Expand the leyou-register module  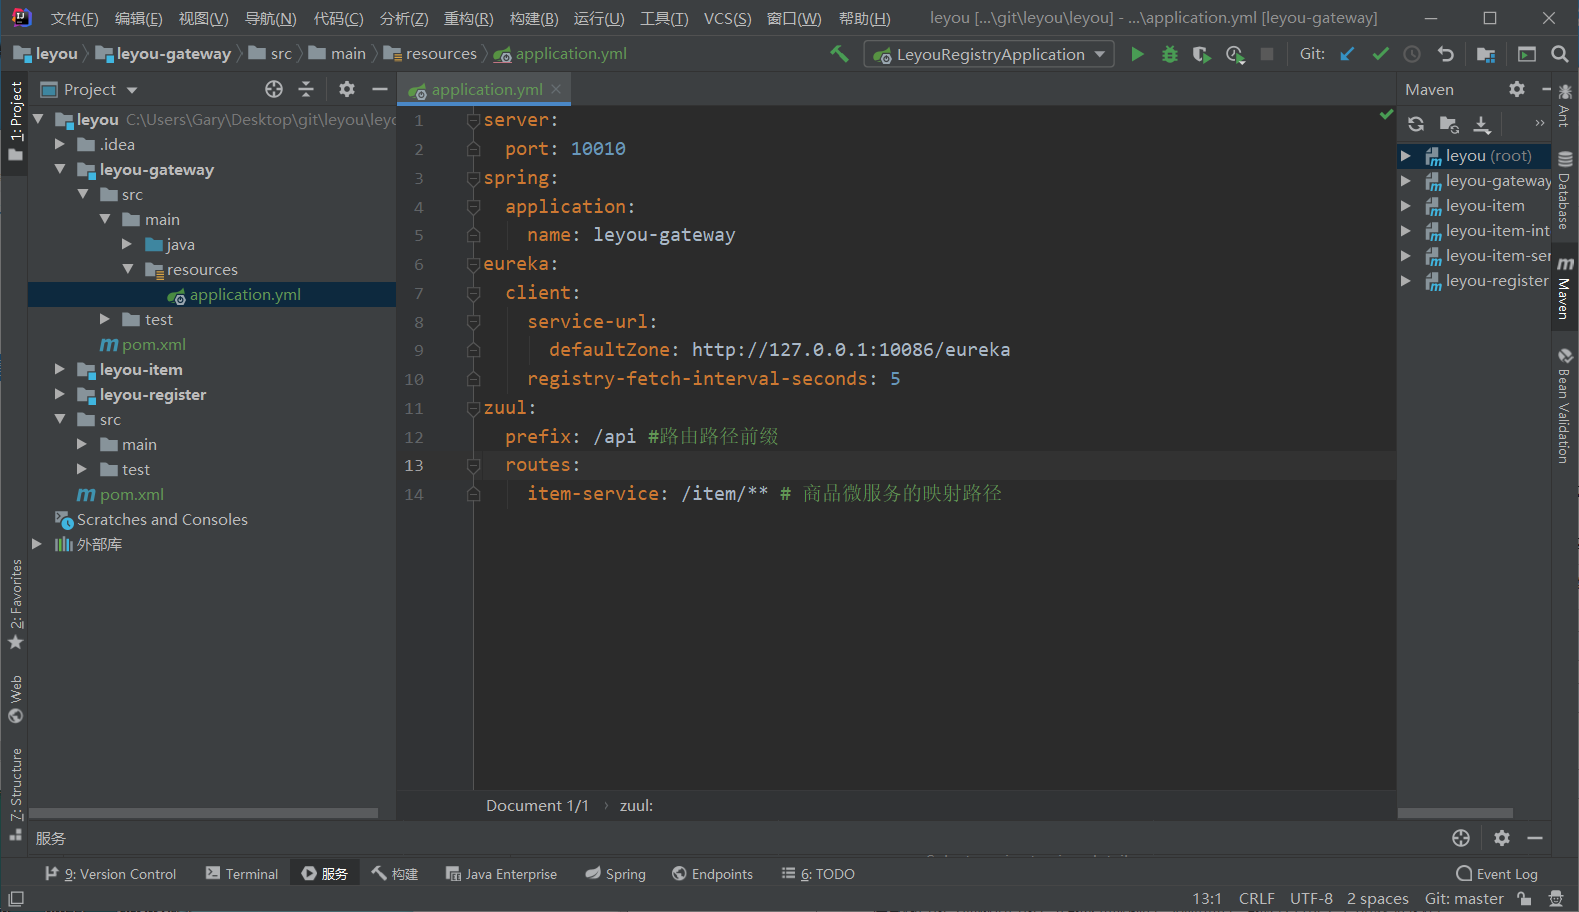[60, 394]
